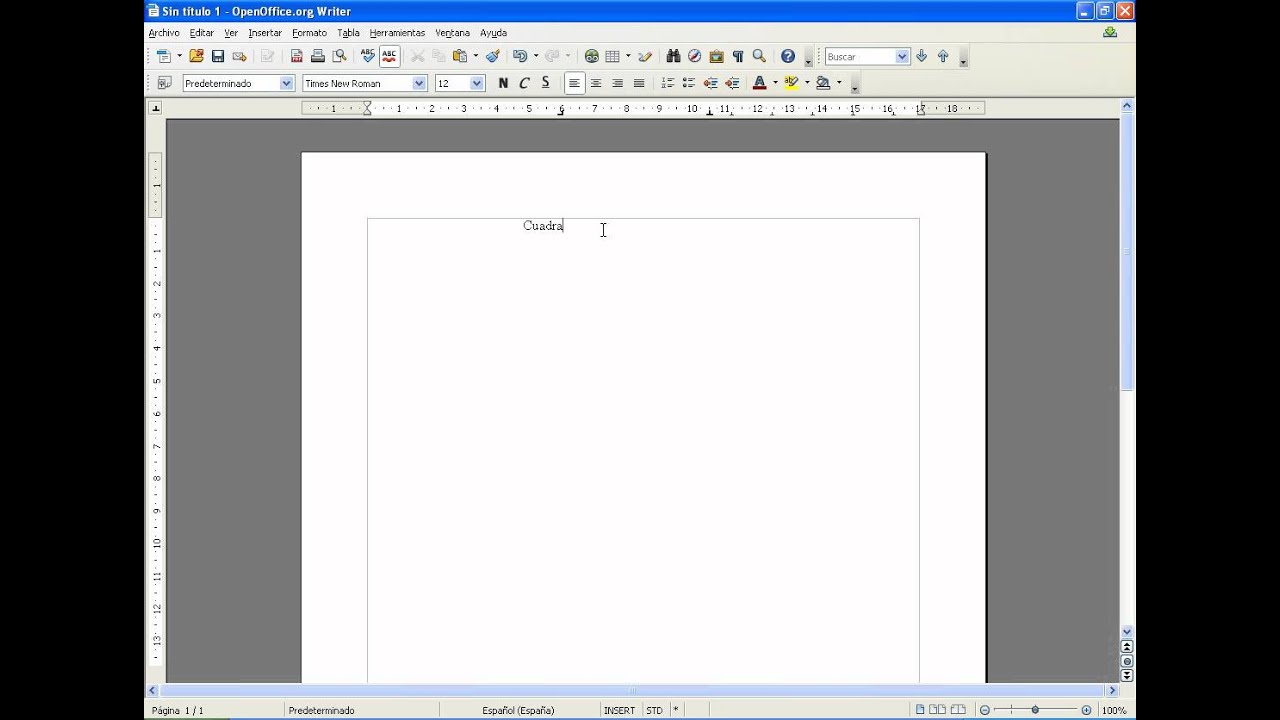Open the Tabla menu
This screenshot has height=720, width=1280.
pos(348,33)
